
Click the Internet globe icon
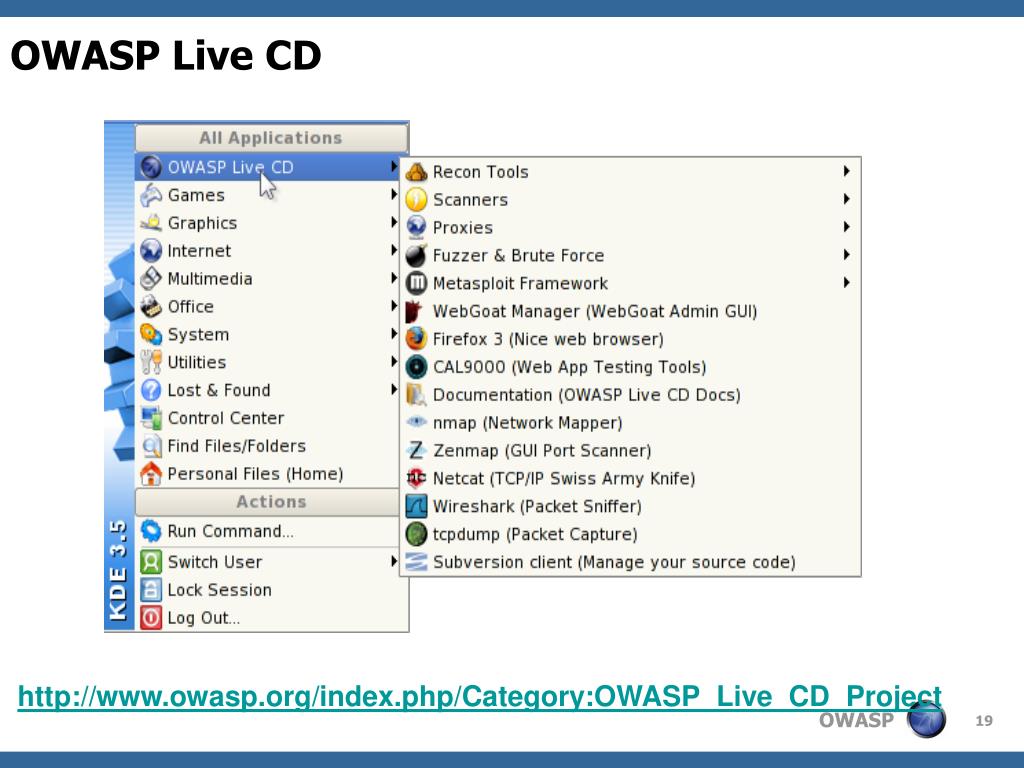[151, 251]
